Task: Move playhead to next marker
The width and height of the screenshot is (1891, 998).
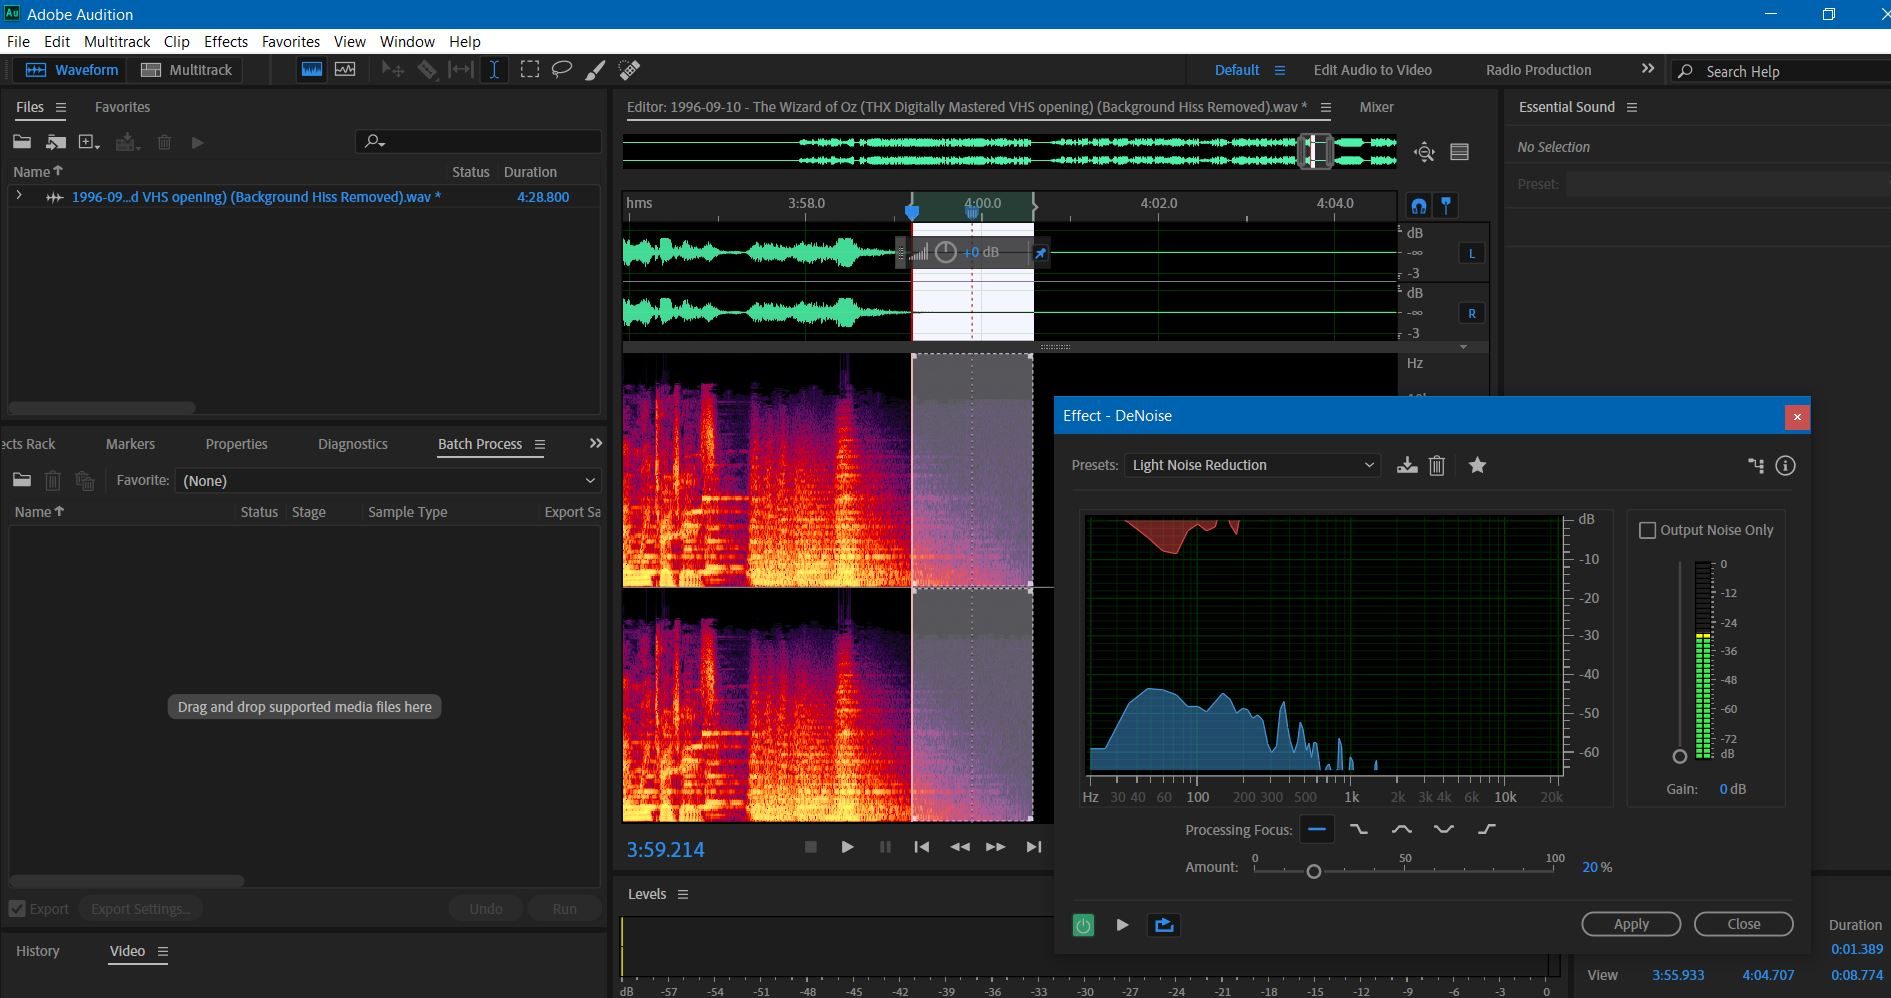Action: click(1034, 847)
